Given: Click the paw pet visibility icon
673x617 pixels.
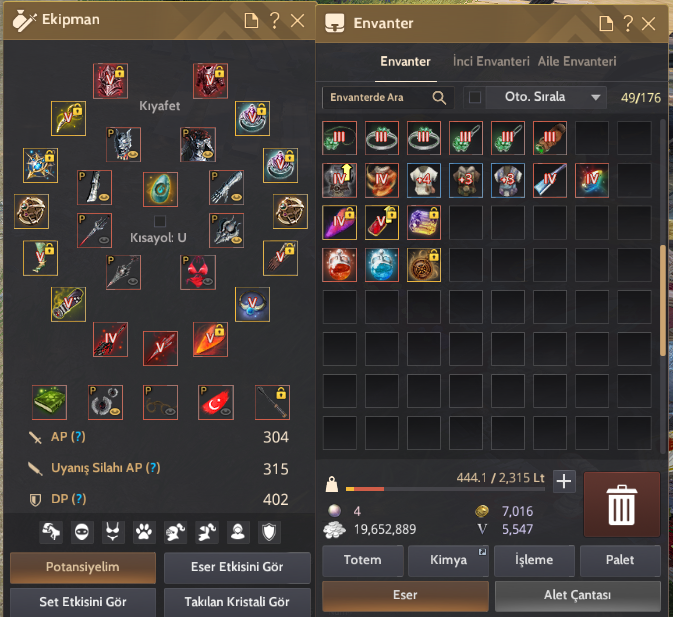Looking at the screenshot, I should (144, 532).
